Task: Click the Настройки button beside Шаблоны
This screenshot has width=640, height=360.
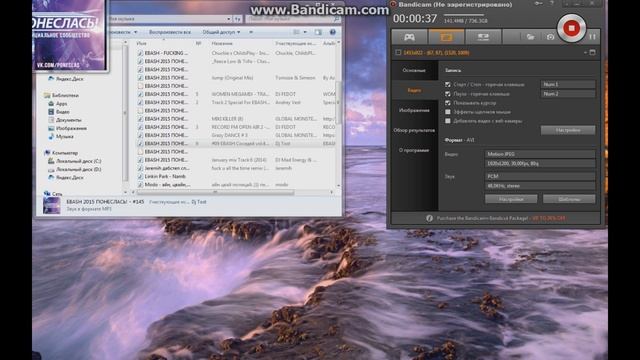Action: (511, 199)
